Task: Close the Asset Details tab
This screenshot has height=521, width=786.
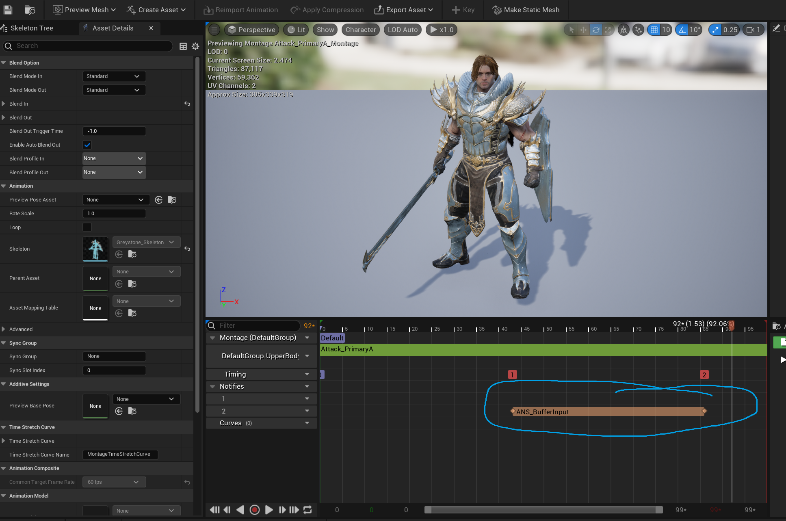Action: tap(151, 28)
